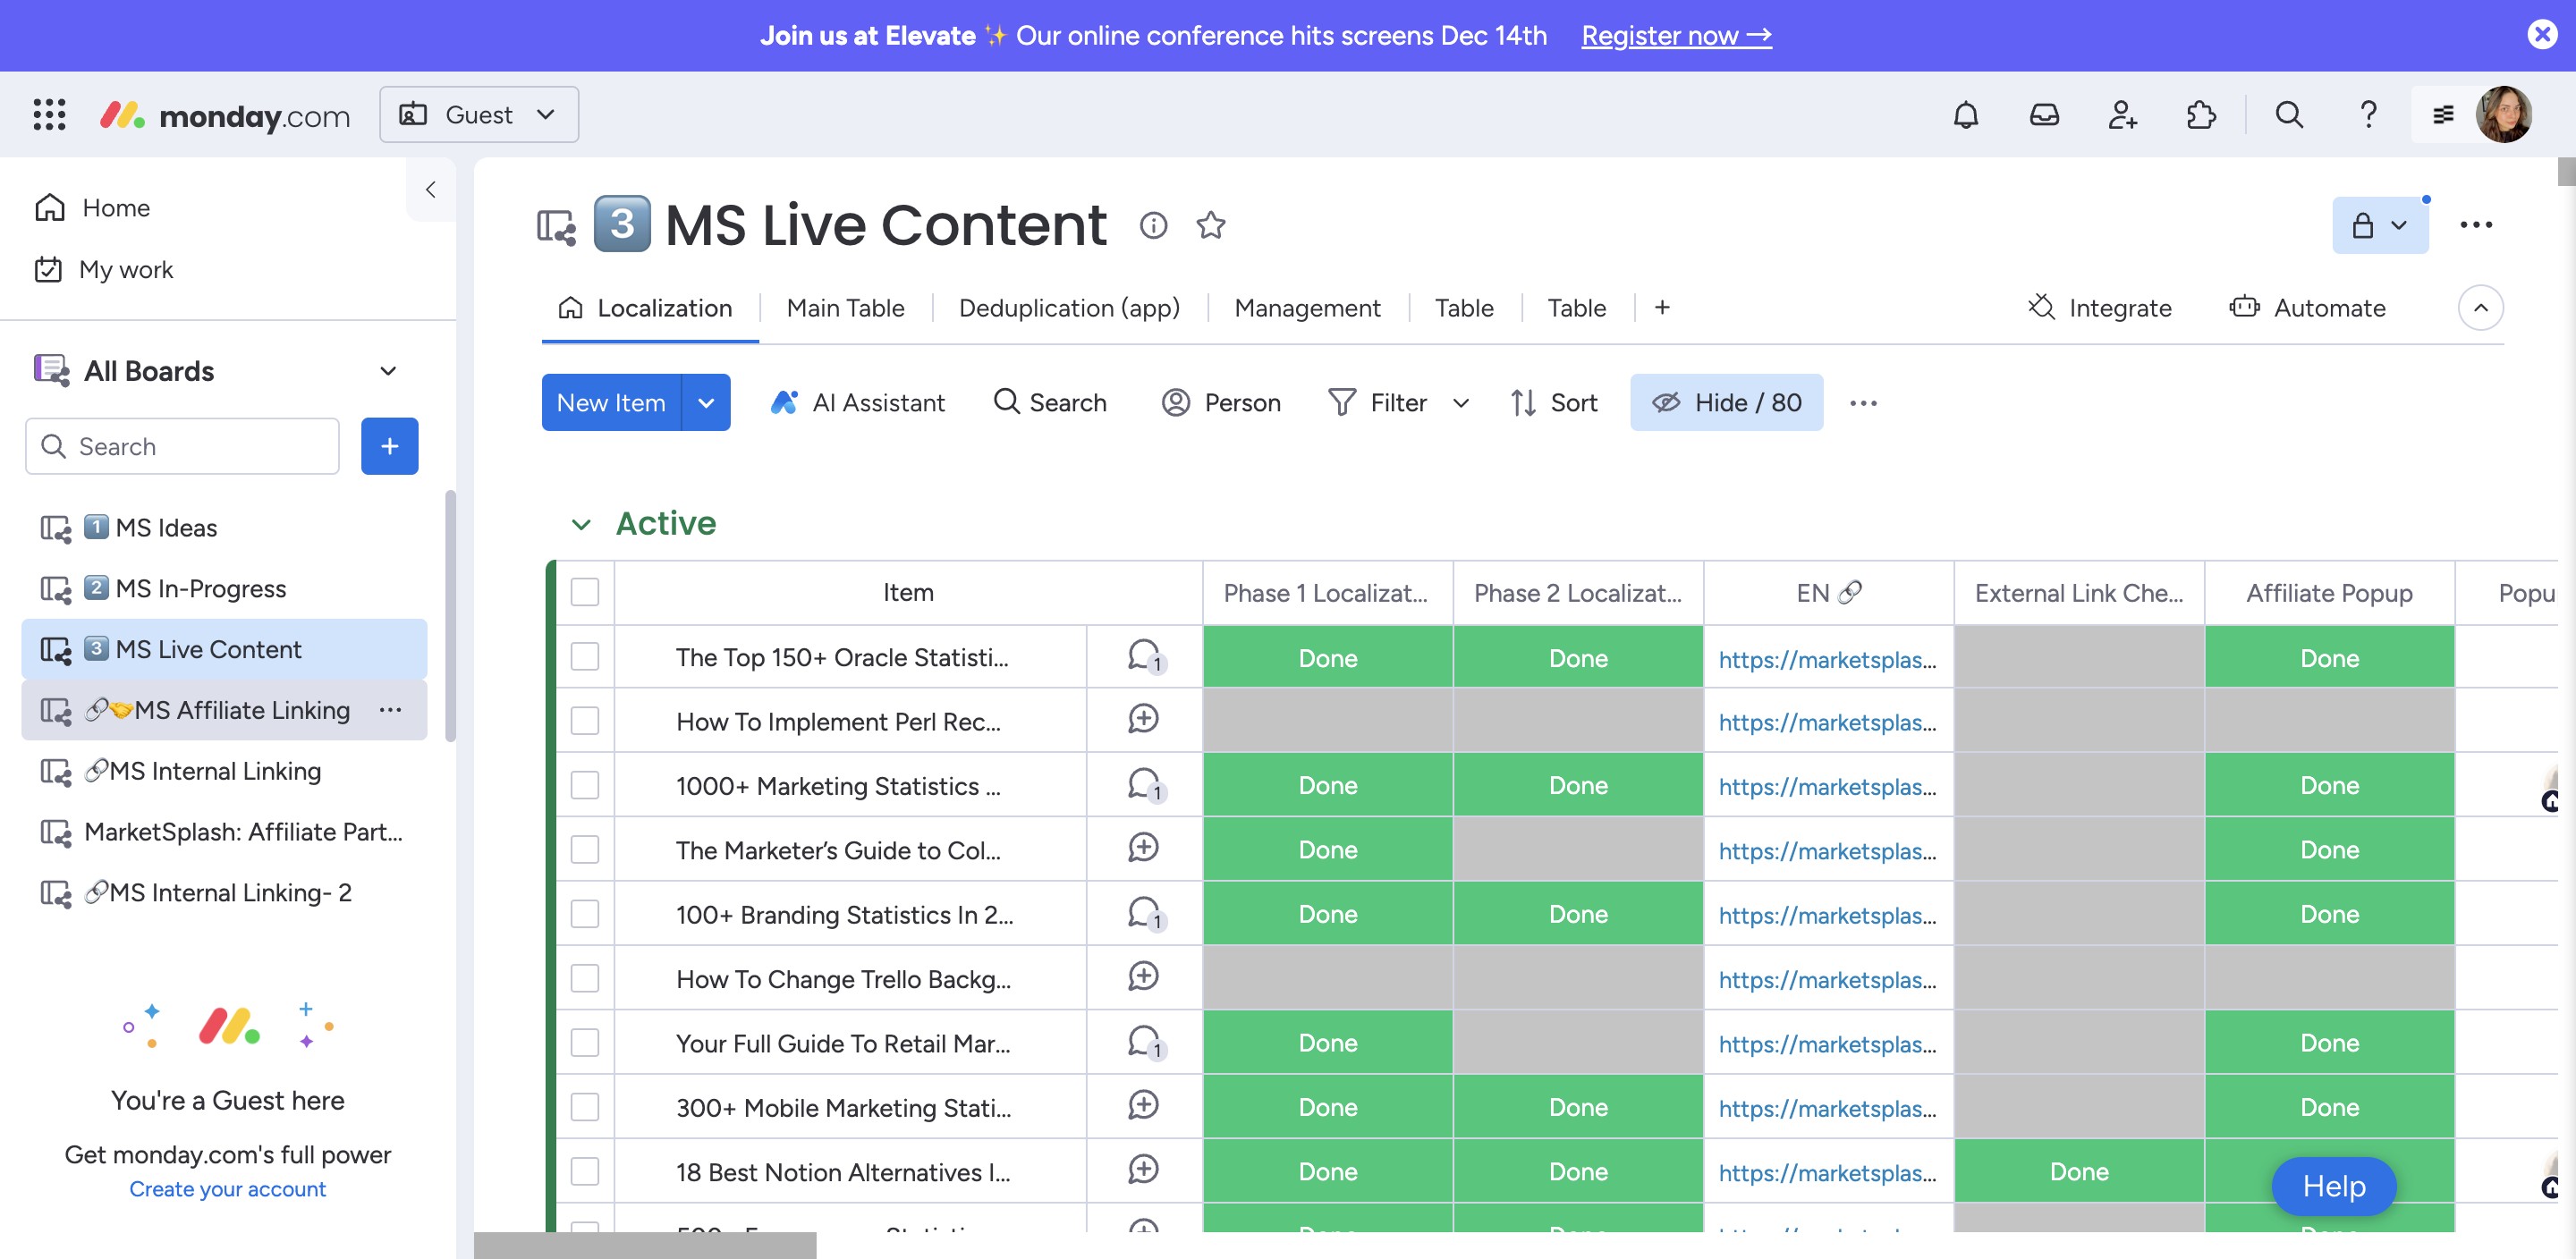Open the Deduplication (app) tab
This screenshot has width=2576, height=1259.
(1069, 308)
